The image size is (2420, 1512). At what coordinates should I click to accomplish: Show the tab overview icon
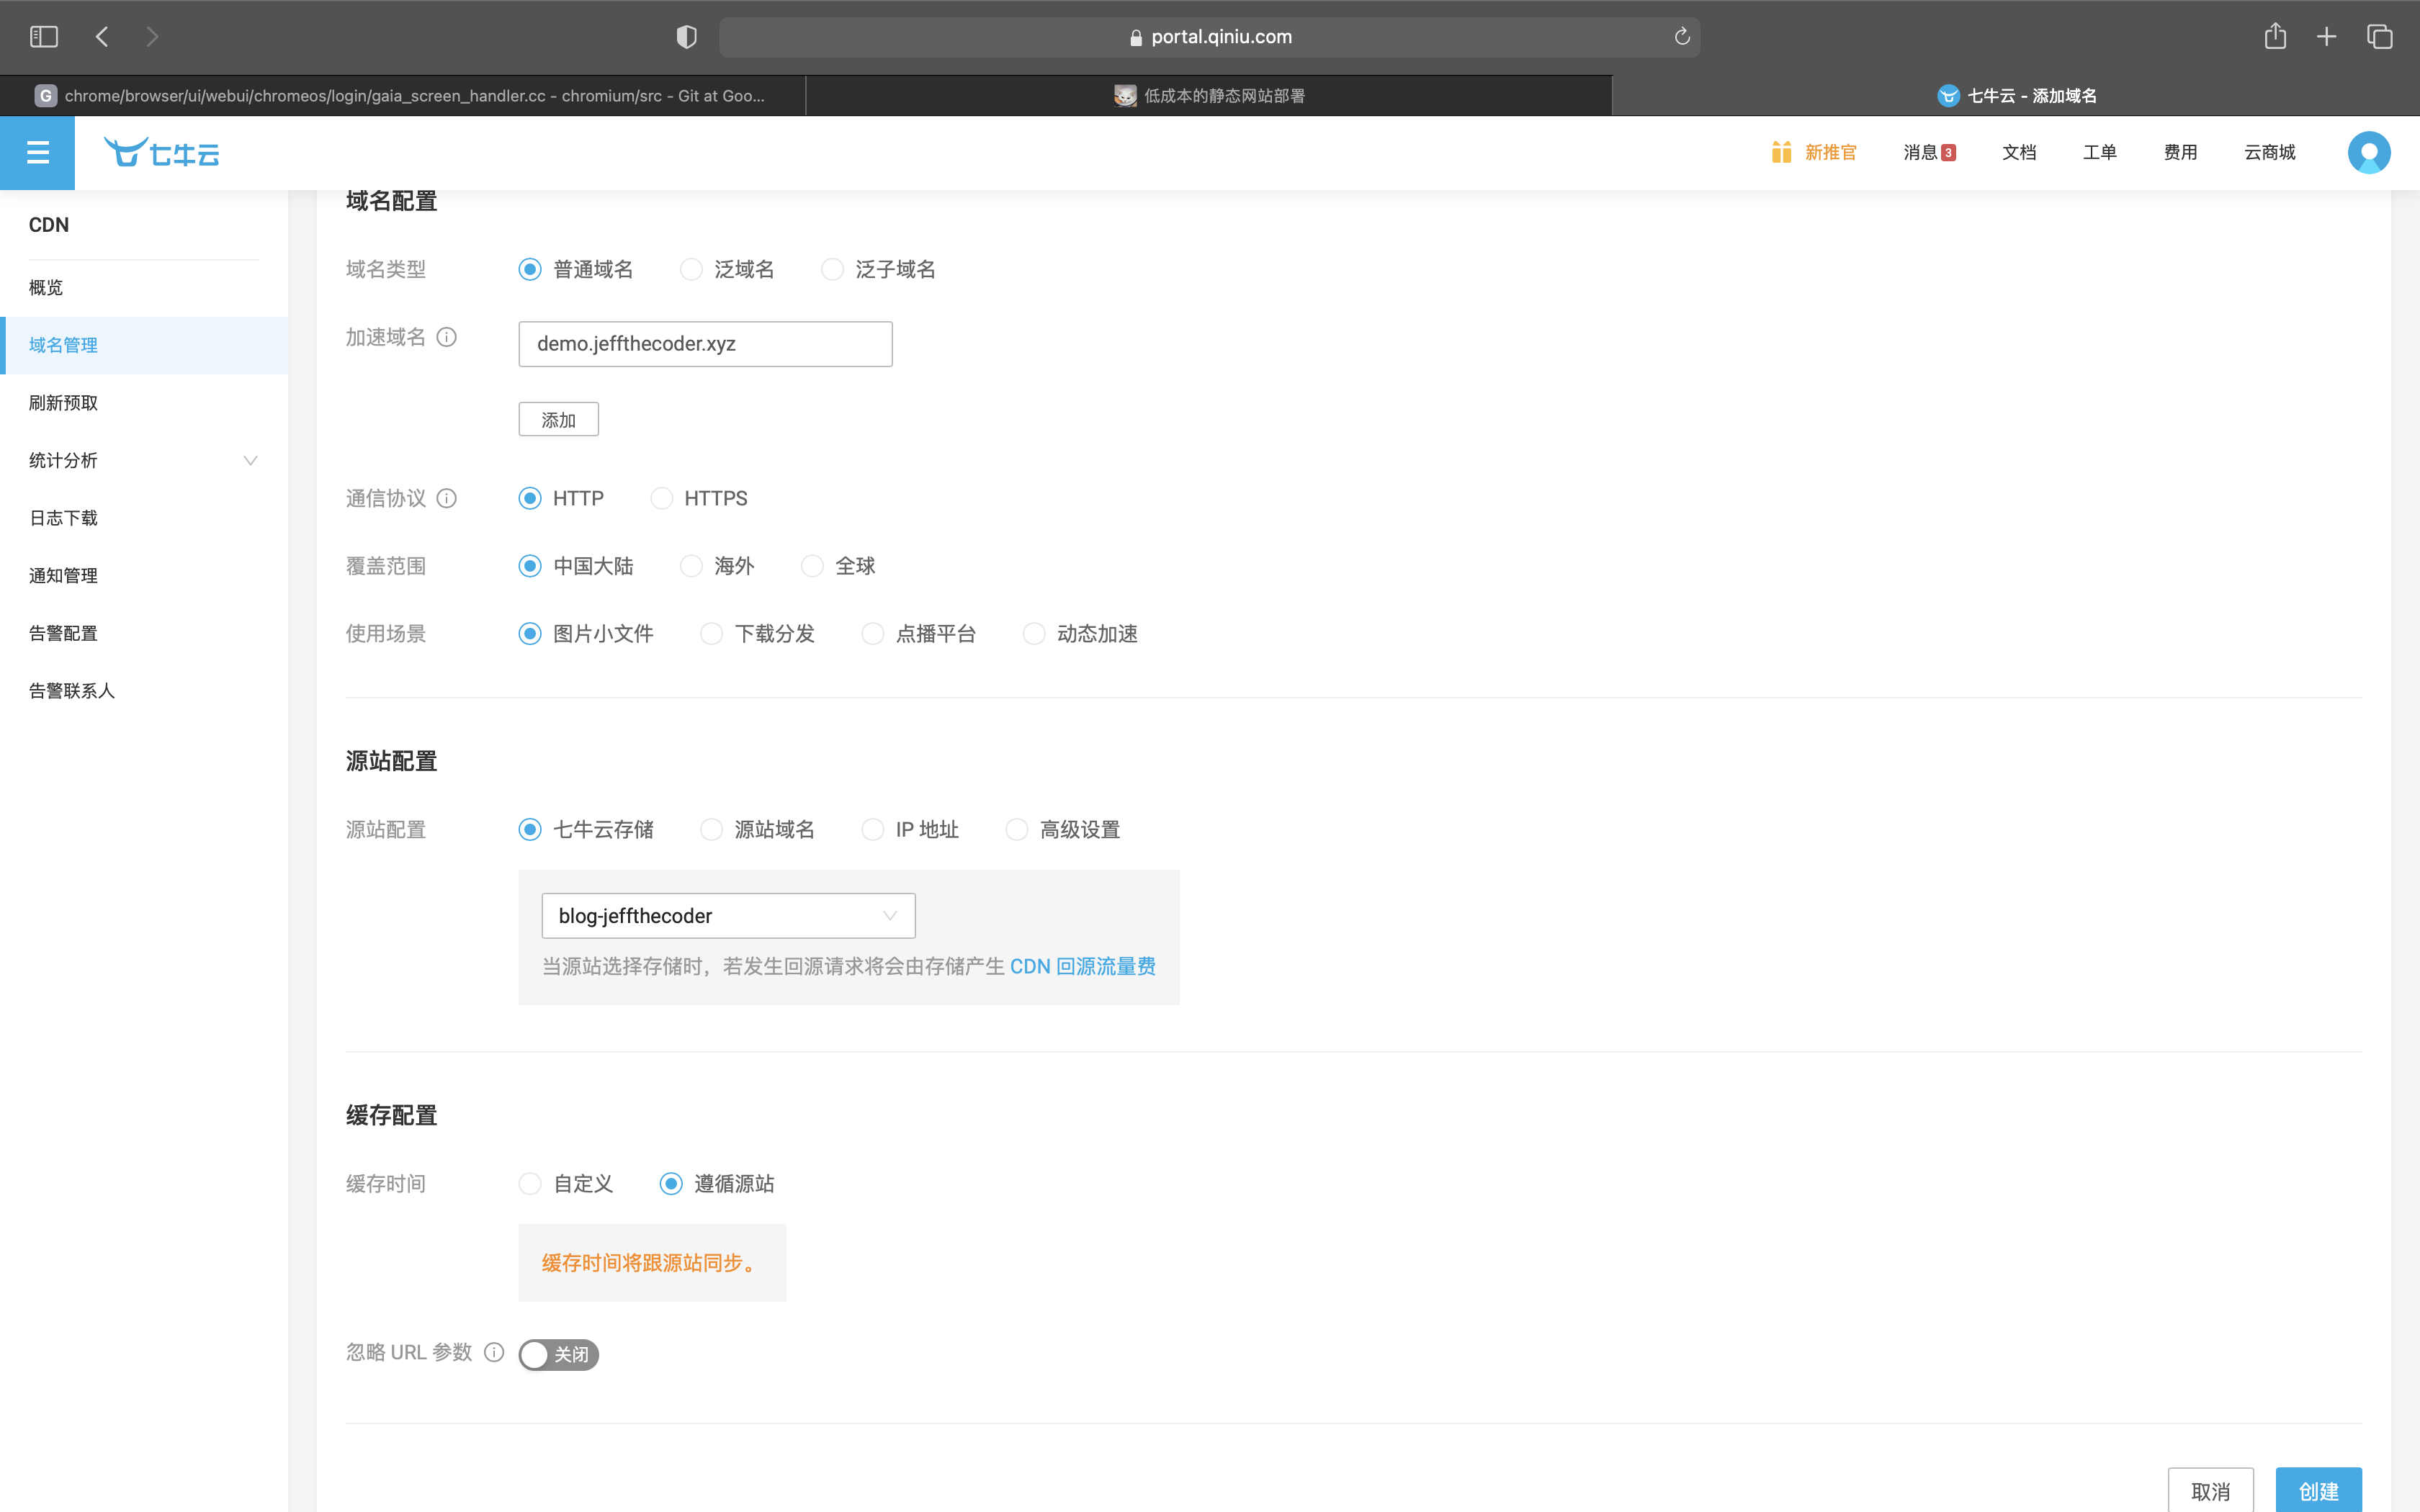click(2380, 37)
